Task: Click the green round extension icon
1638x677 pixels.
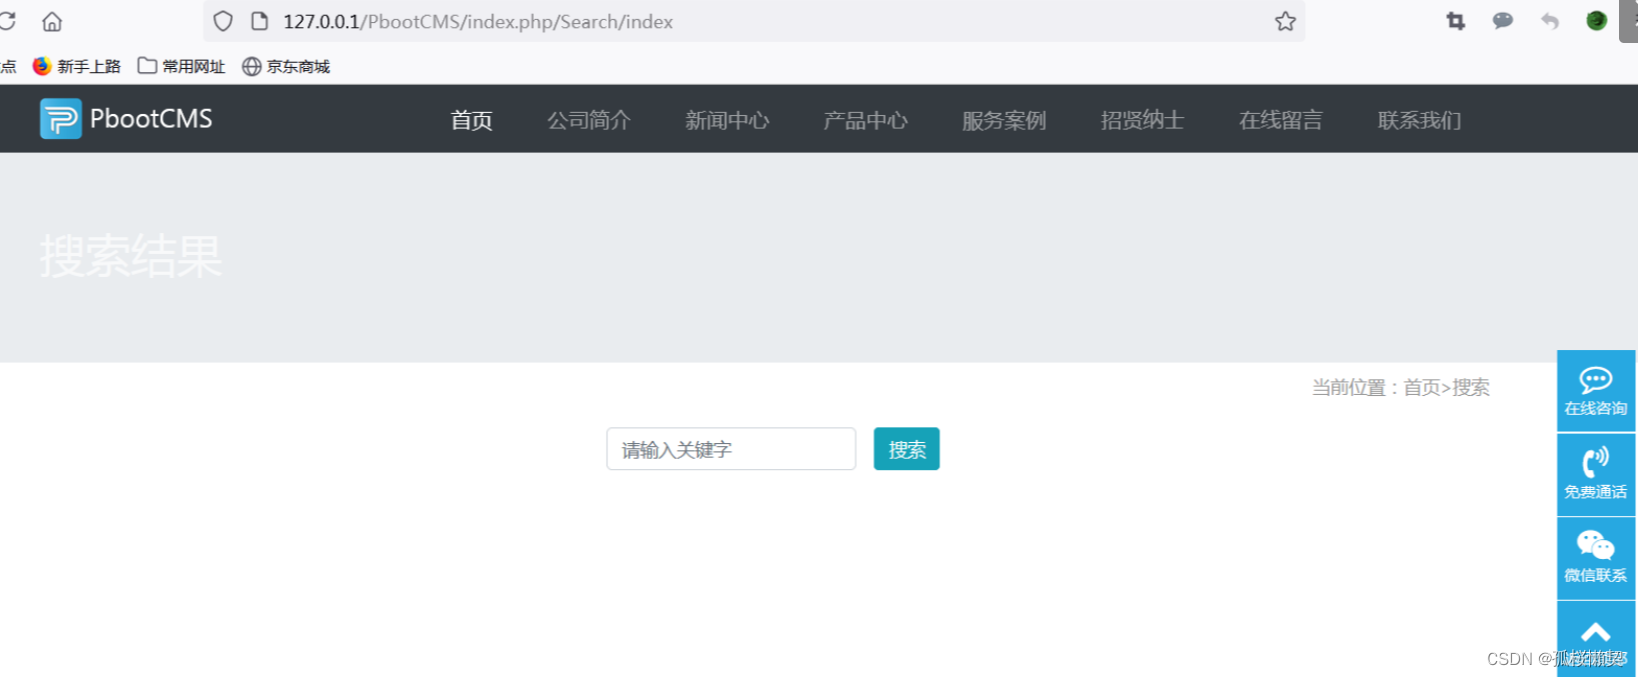Action: pyautogui.click(x=1596, y=21)
